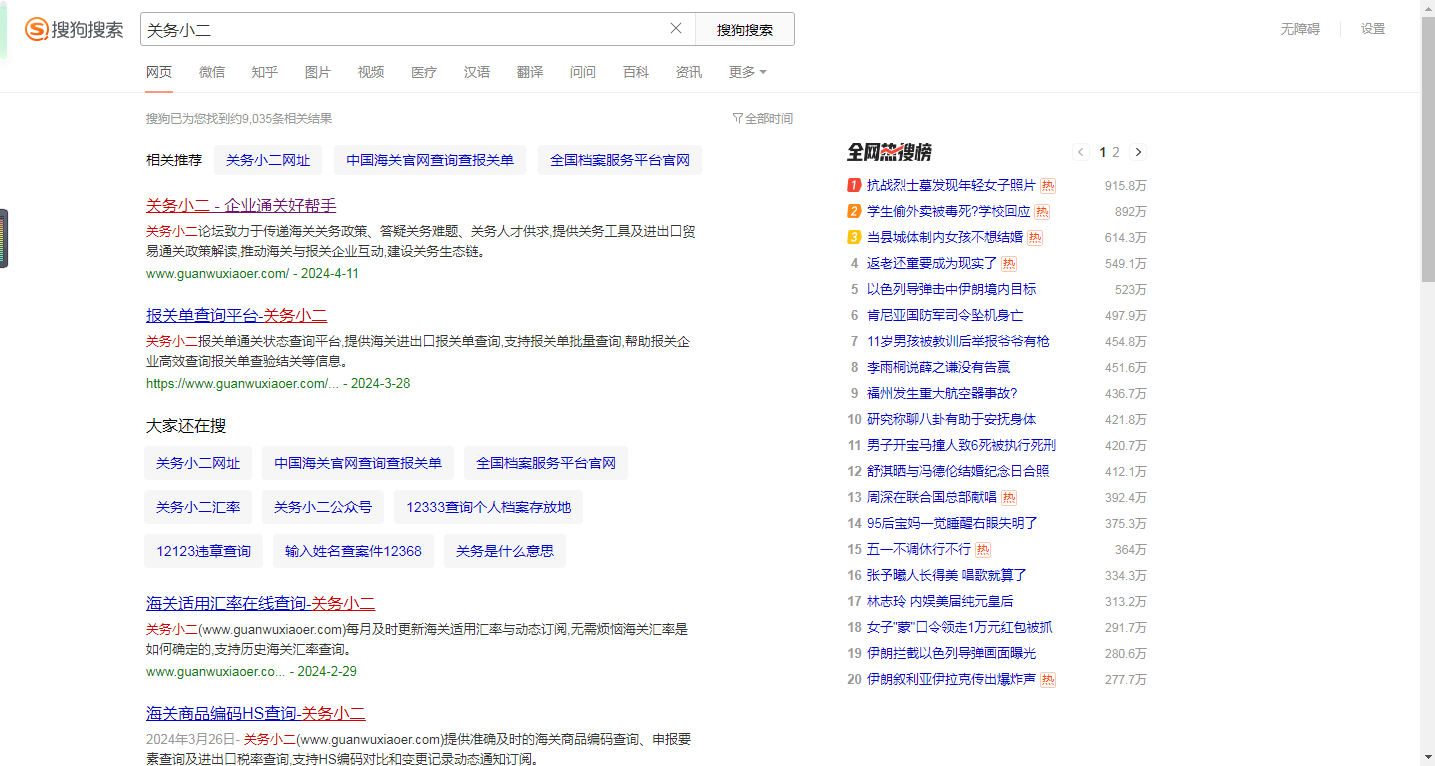Open result 海关适用汇率在线查询-关务小二
Viewport: 1435px width, 766px height.
pyautogui.click(x=260, y=603)
